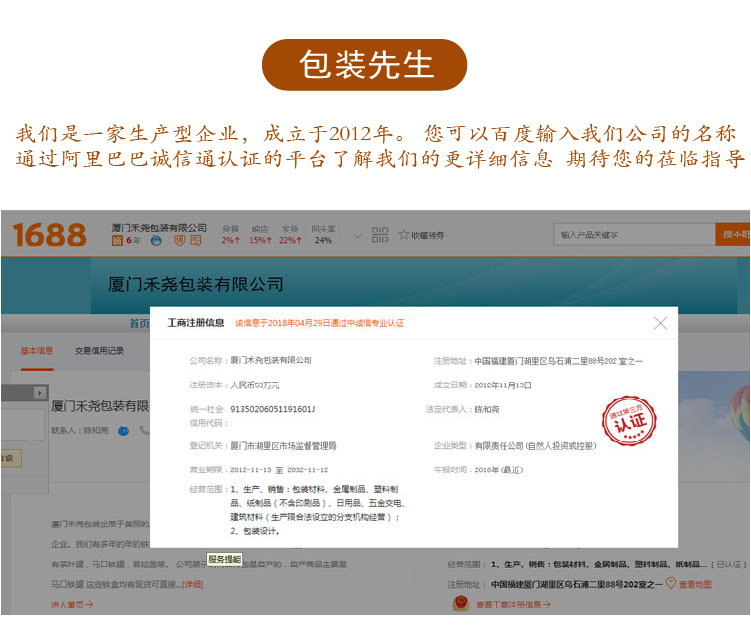The width and height of the screenshot is (751, 627).
Task: Click the 包装先生 brown banner
Action: (x=364, y=65)
